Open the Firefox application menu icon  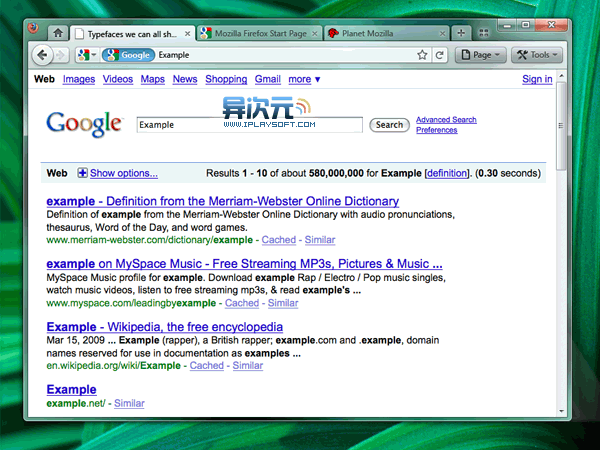(x=33, y=28)
